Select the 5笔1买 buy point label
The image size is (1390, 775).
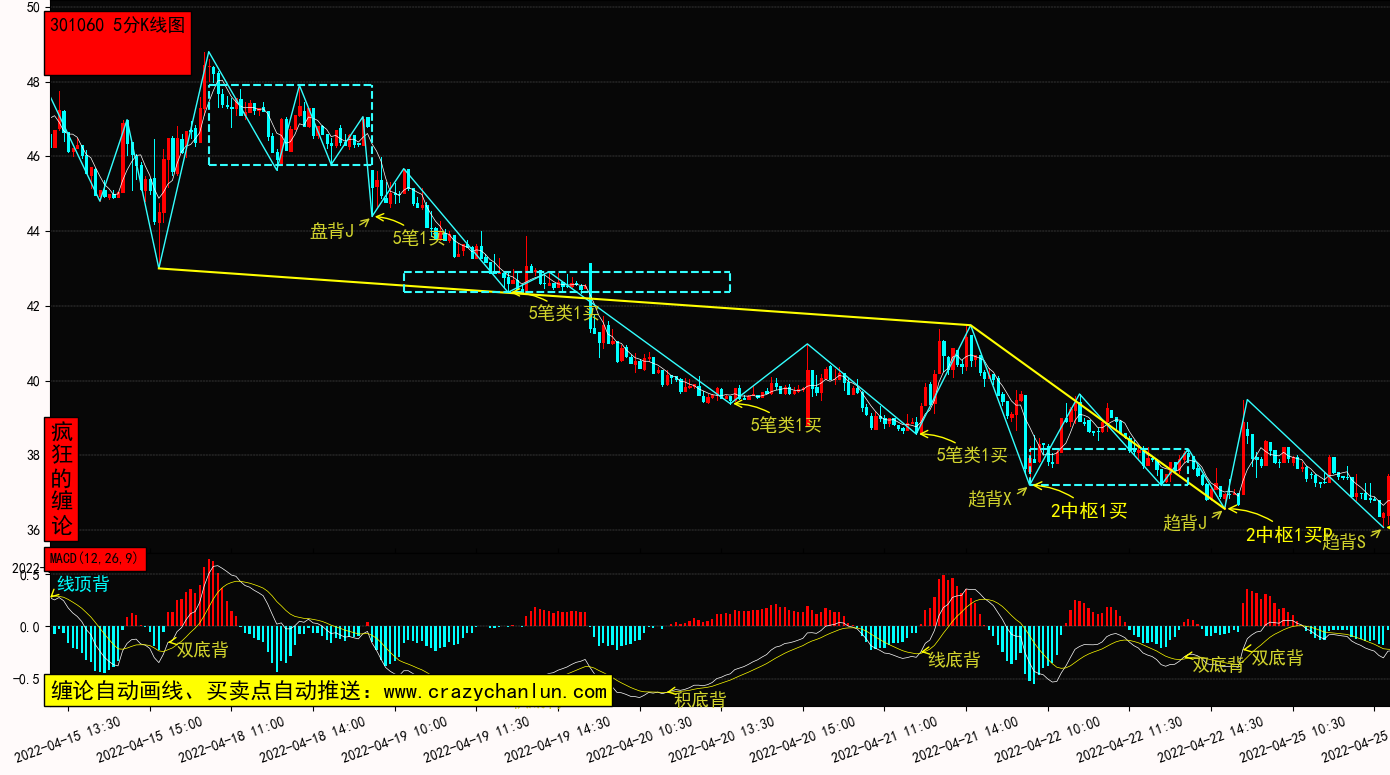418,238
